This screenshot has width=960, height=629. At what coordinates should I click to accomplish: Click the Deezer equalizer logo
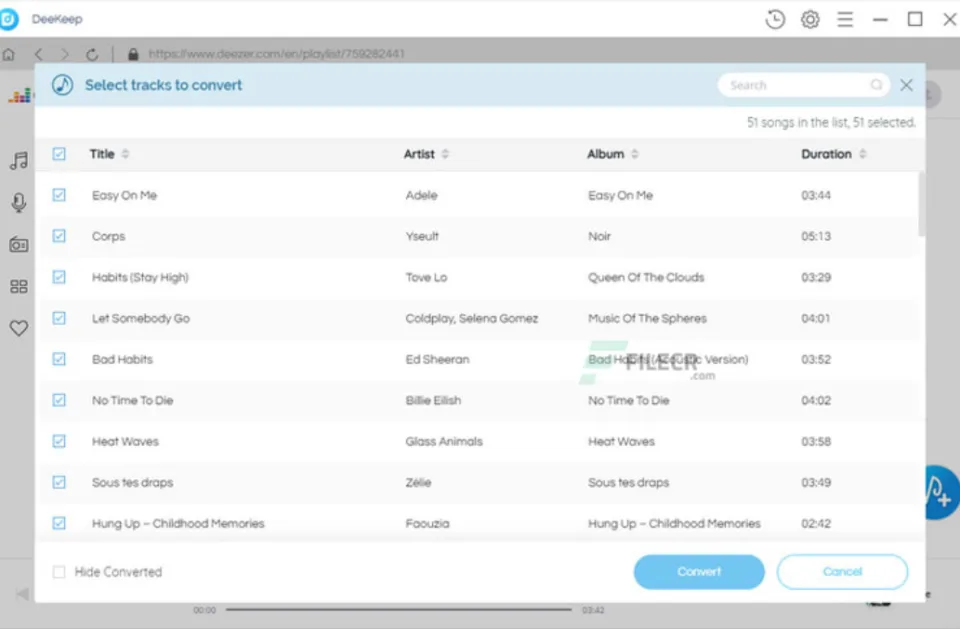[20, 96]
